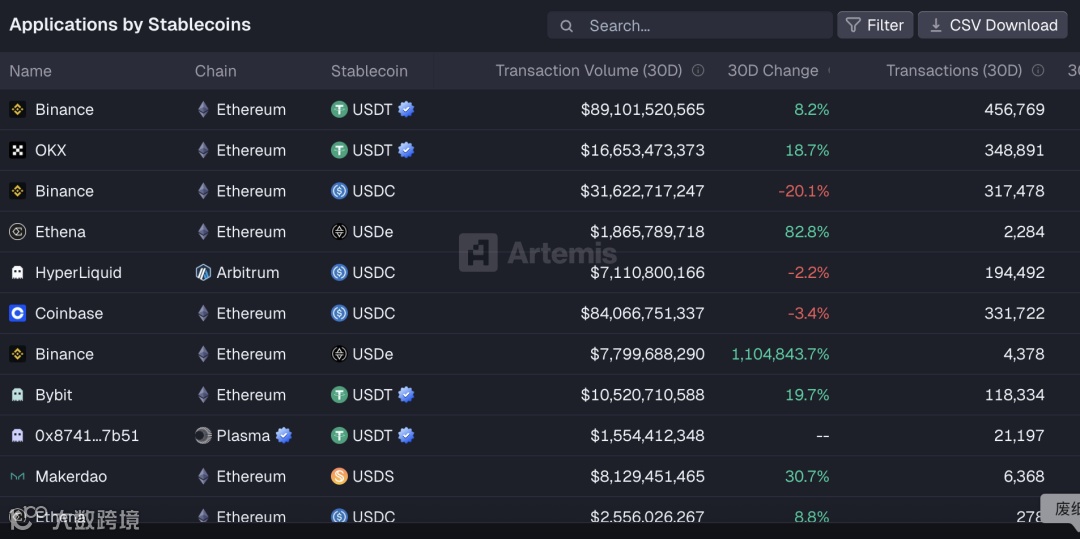The height and width of the screenshot is (539, 1080).
Task: Click info icon beside Transaction Volume (30D)
Action: 698,71
